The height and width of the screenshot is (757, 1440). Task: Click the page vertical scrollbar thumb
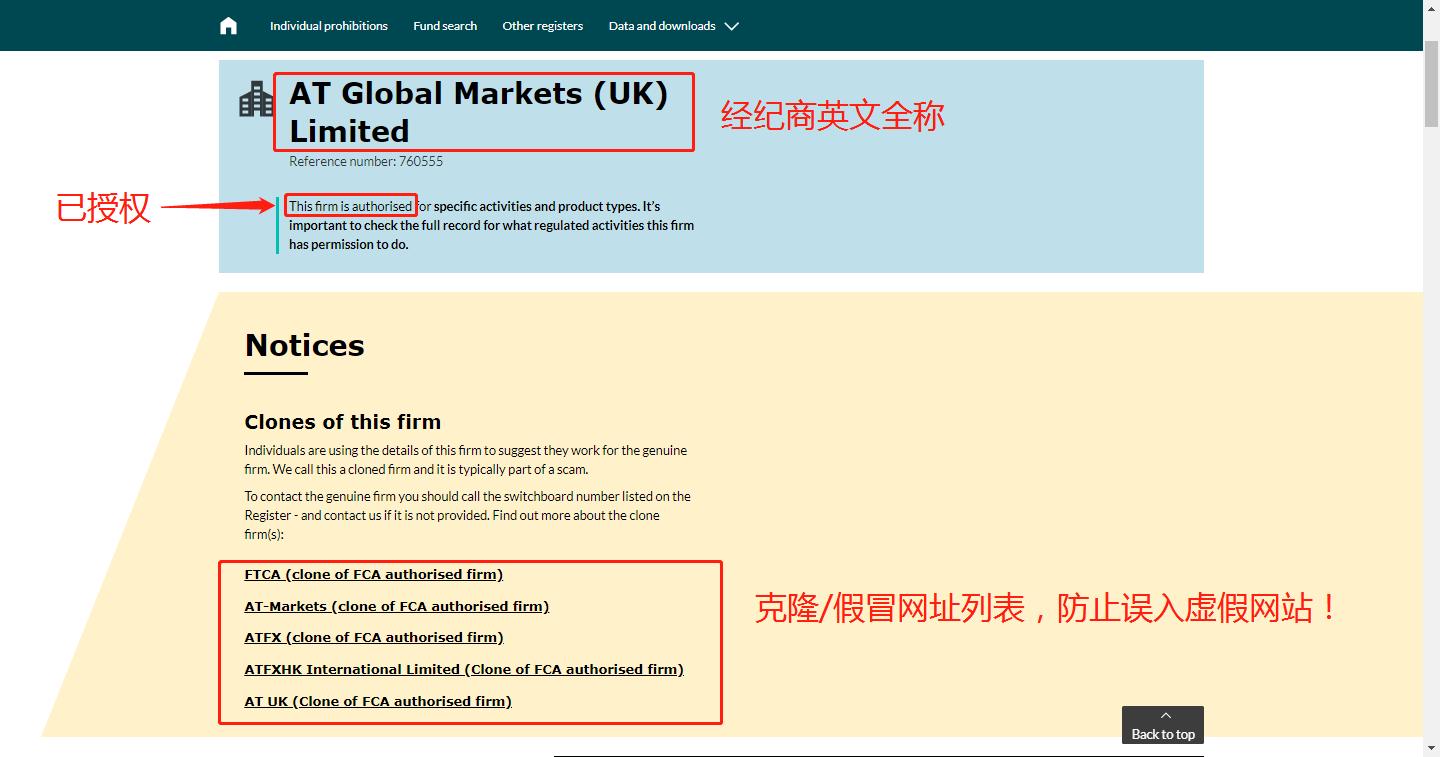coord(1431,85)
